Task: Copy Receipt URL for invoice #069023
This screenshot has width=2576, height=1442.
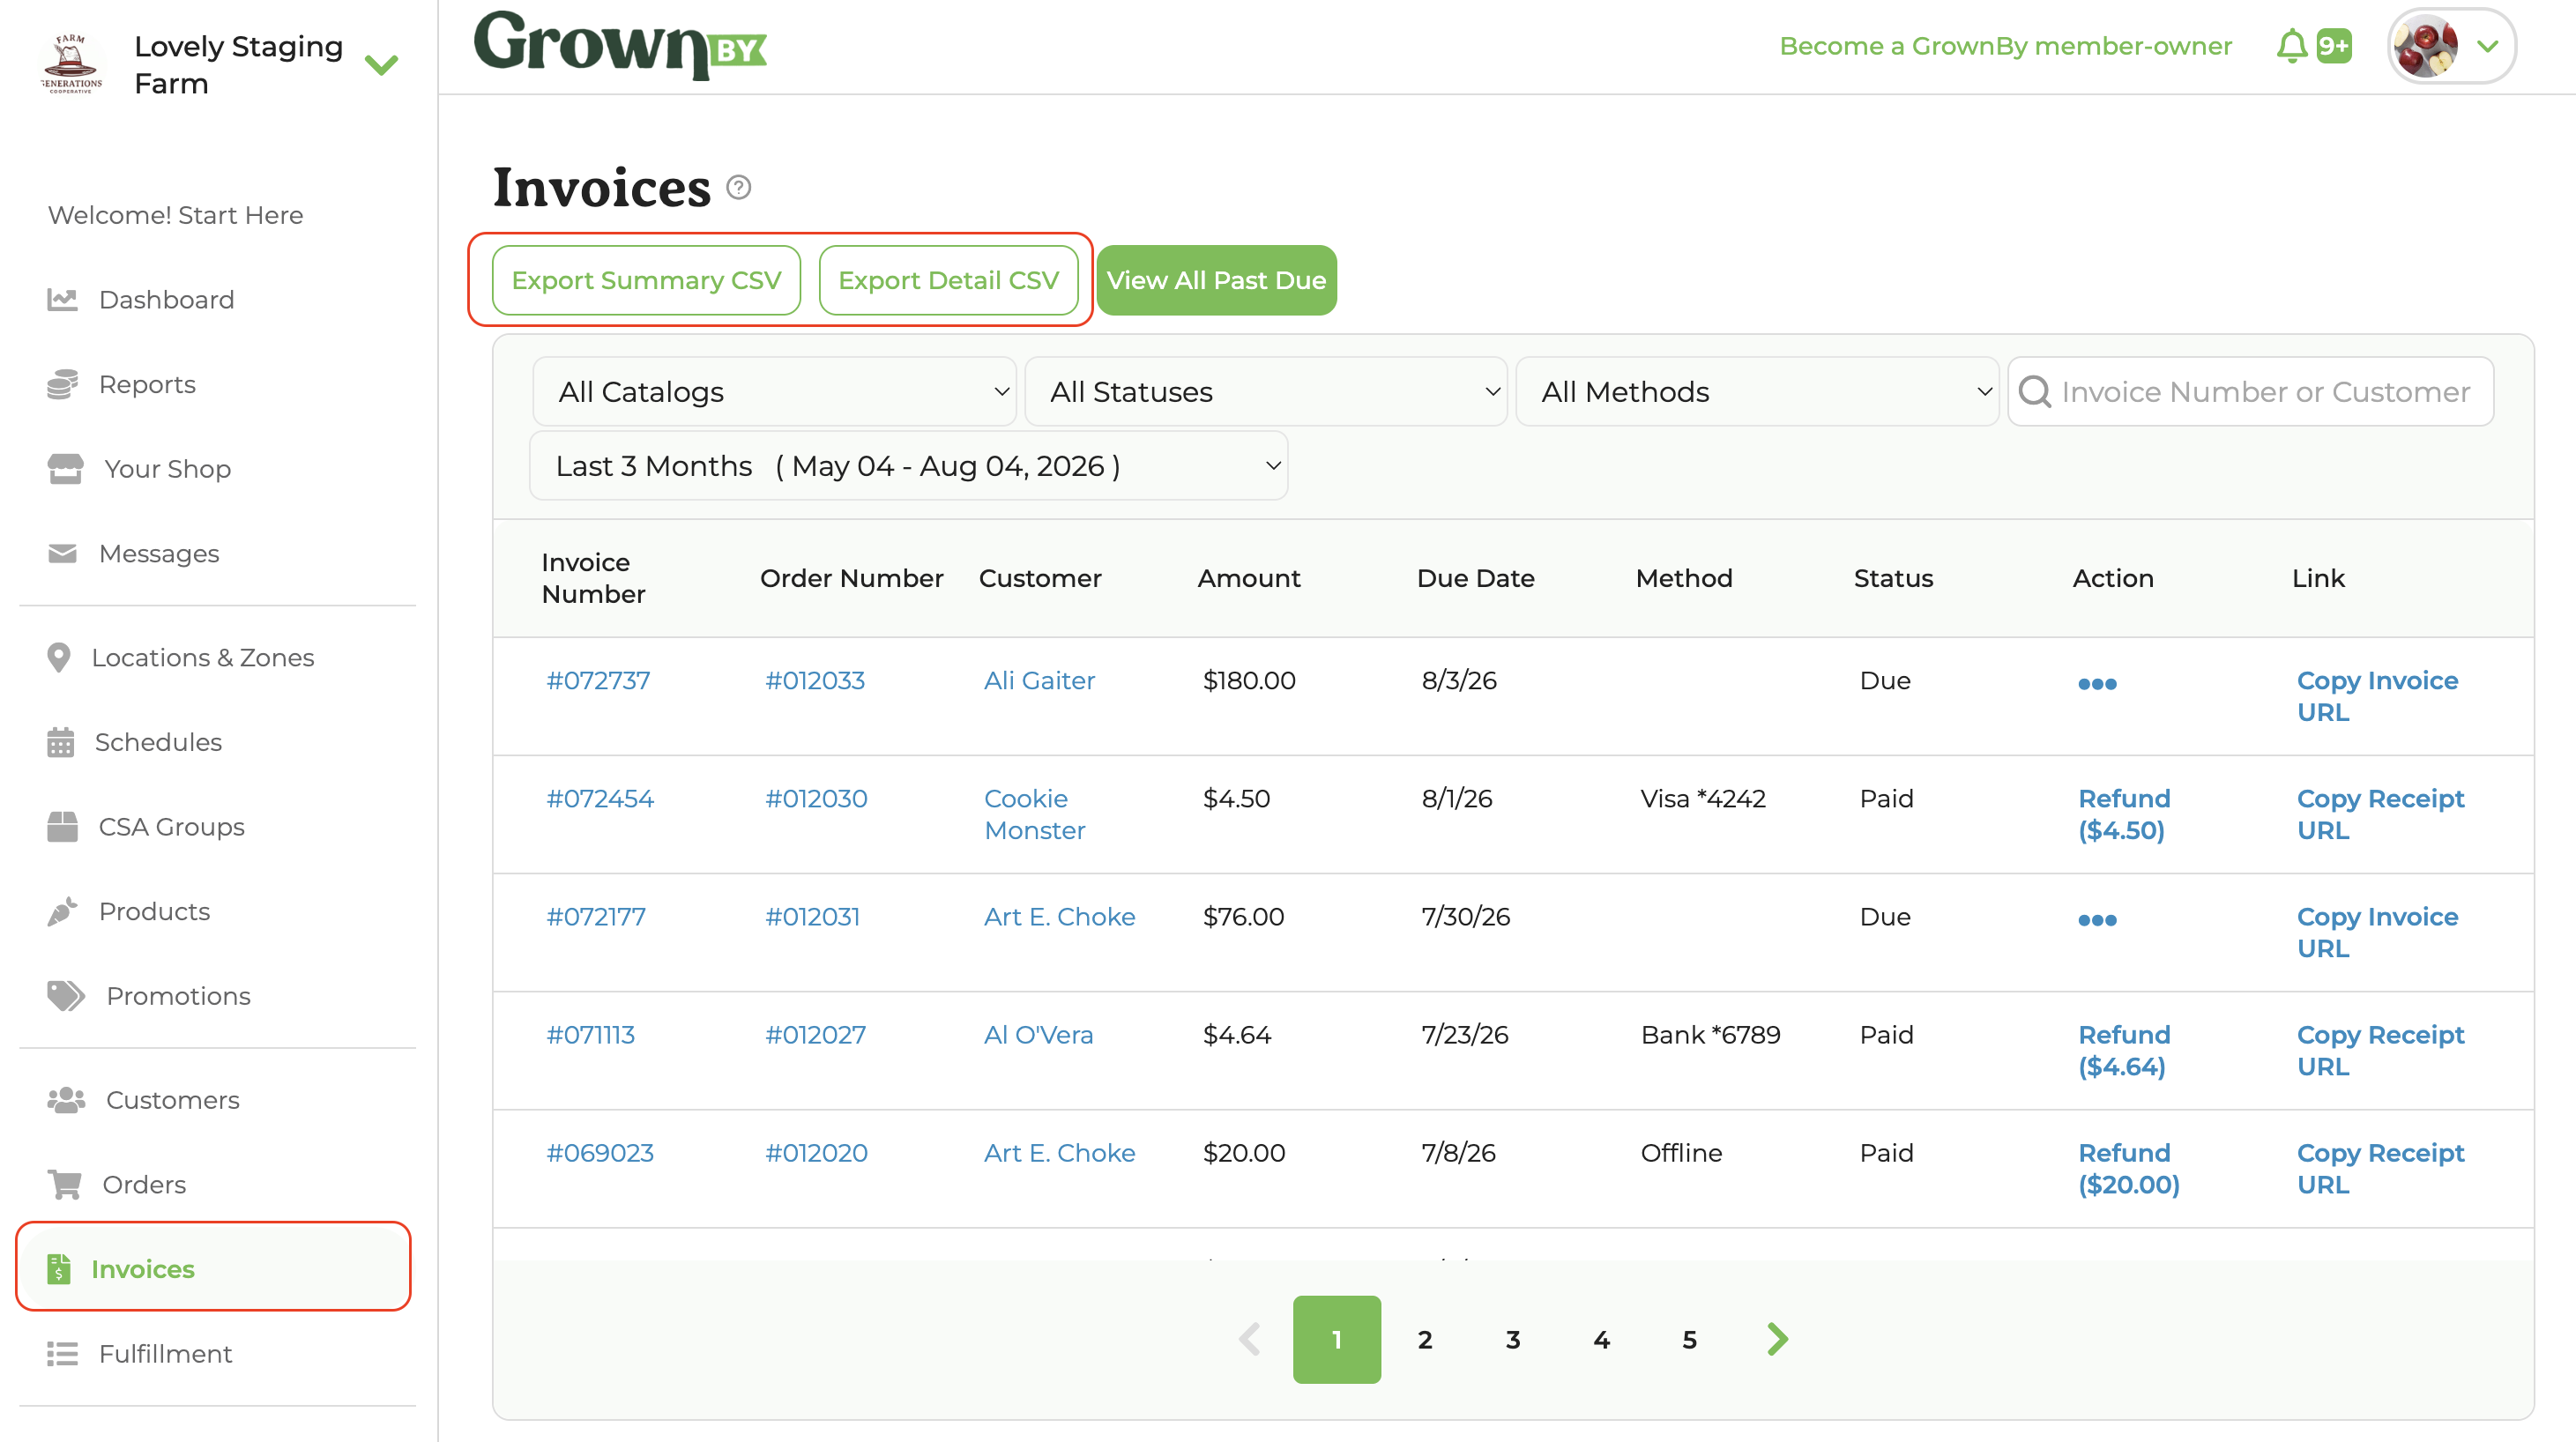Action: 2380,1168
